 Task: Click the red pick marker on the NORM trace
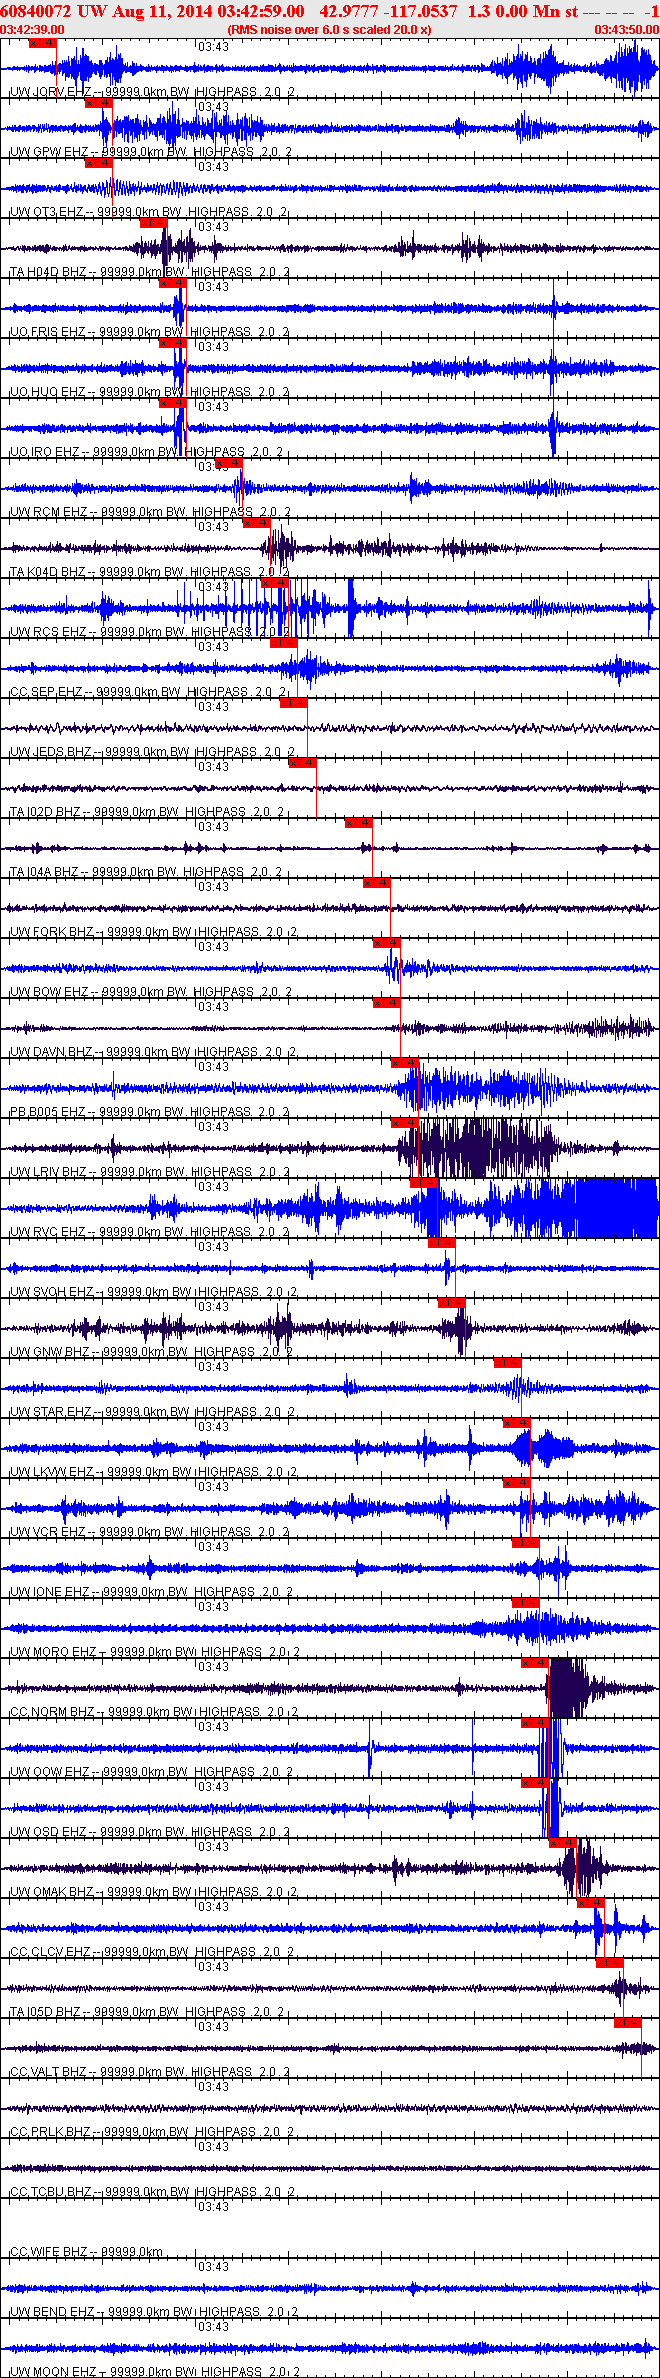[x=534, y=1663]
